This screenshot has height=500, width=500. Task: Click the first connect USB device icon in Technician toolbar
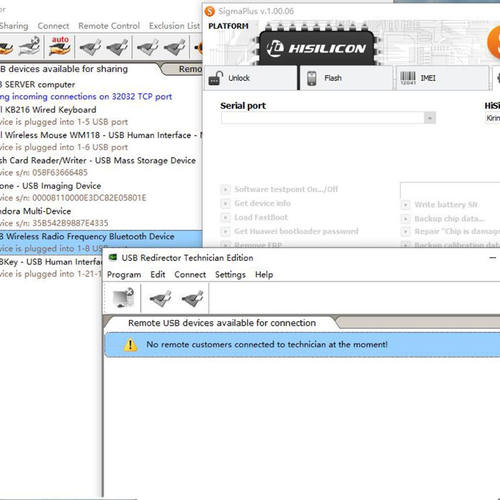tap(161, 298)
